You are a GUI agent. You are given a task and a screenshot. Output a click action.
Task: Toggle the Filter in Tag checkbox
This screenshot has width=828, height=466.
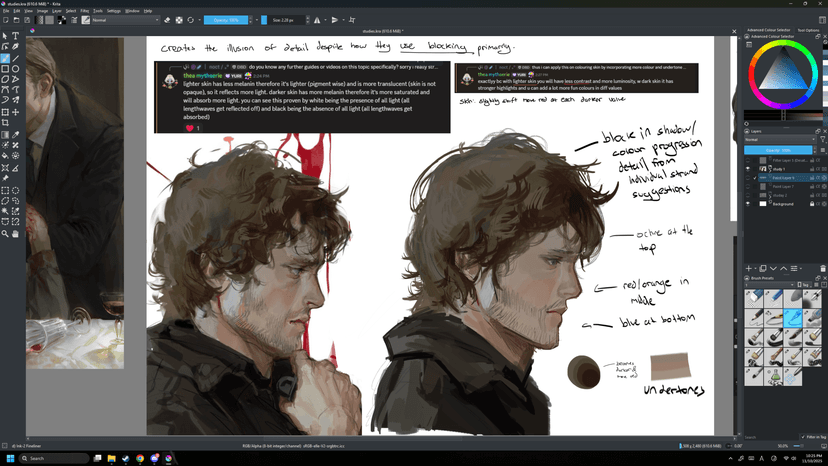coord(803,437)
